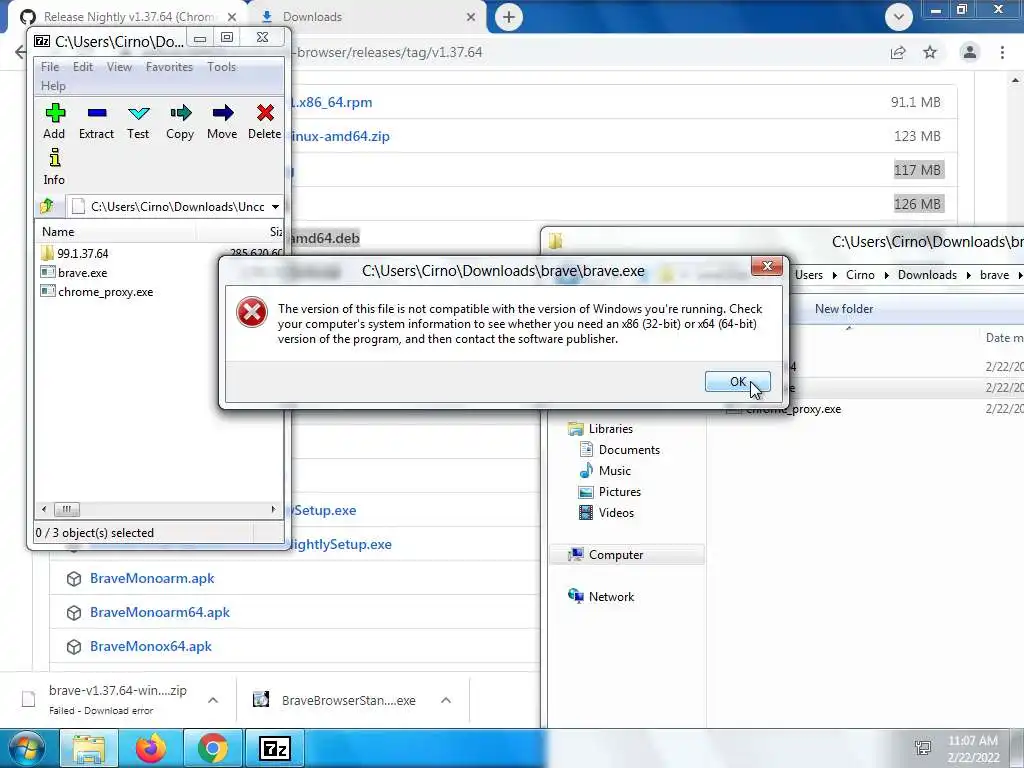Open the Info tool in 7-Zip
The image size is (1024, 768).
[54, 167]
